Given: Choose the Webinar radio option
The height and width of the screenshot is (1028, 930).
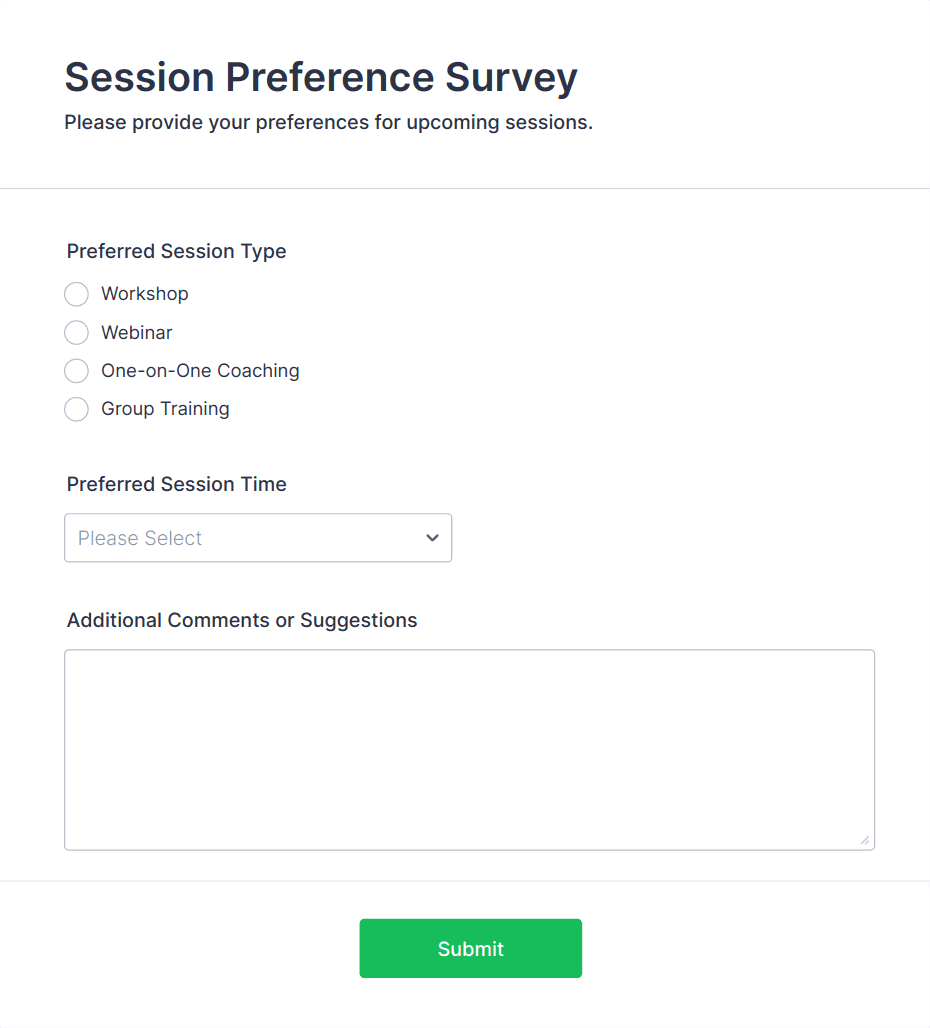Looking at the screenshot, I should (76, 332).
